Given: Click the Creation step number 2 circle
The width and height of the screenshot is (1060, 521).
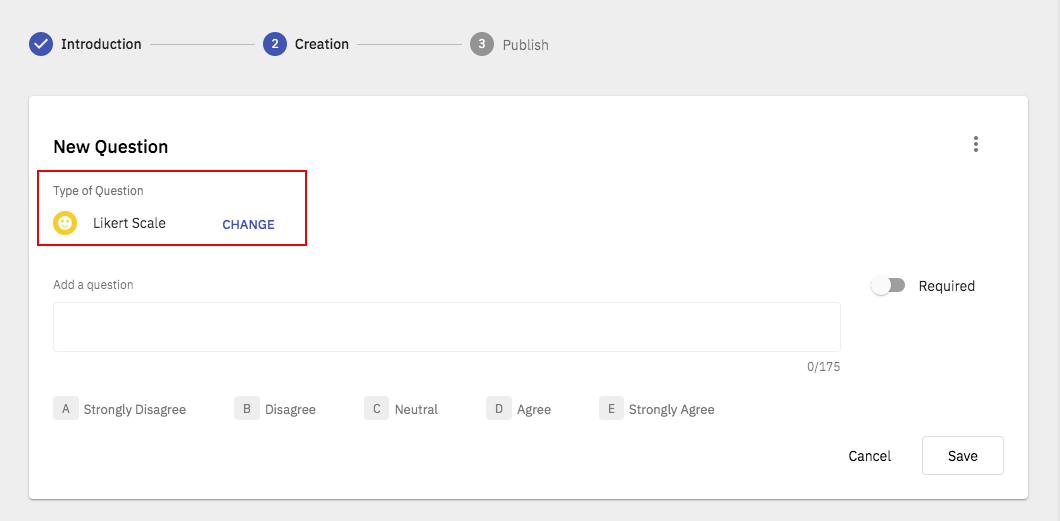Looking at the screenshot, I should tap(275, 44).
